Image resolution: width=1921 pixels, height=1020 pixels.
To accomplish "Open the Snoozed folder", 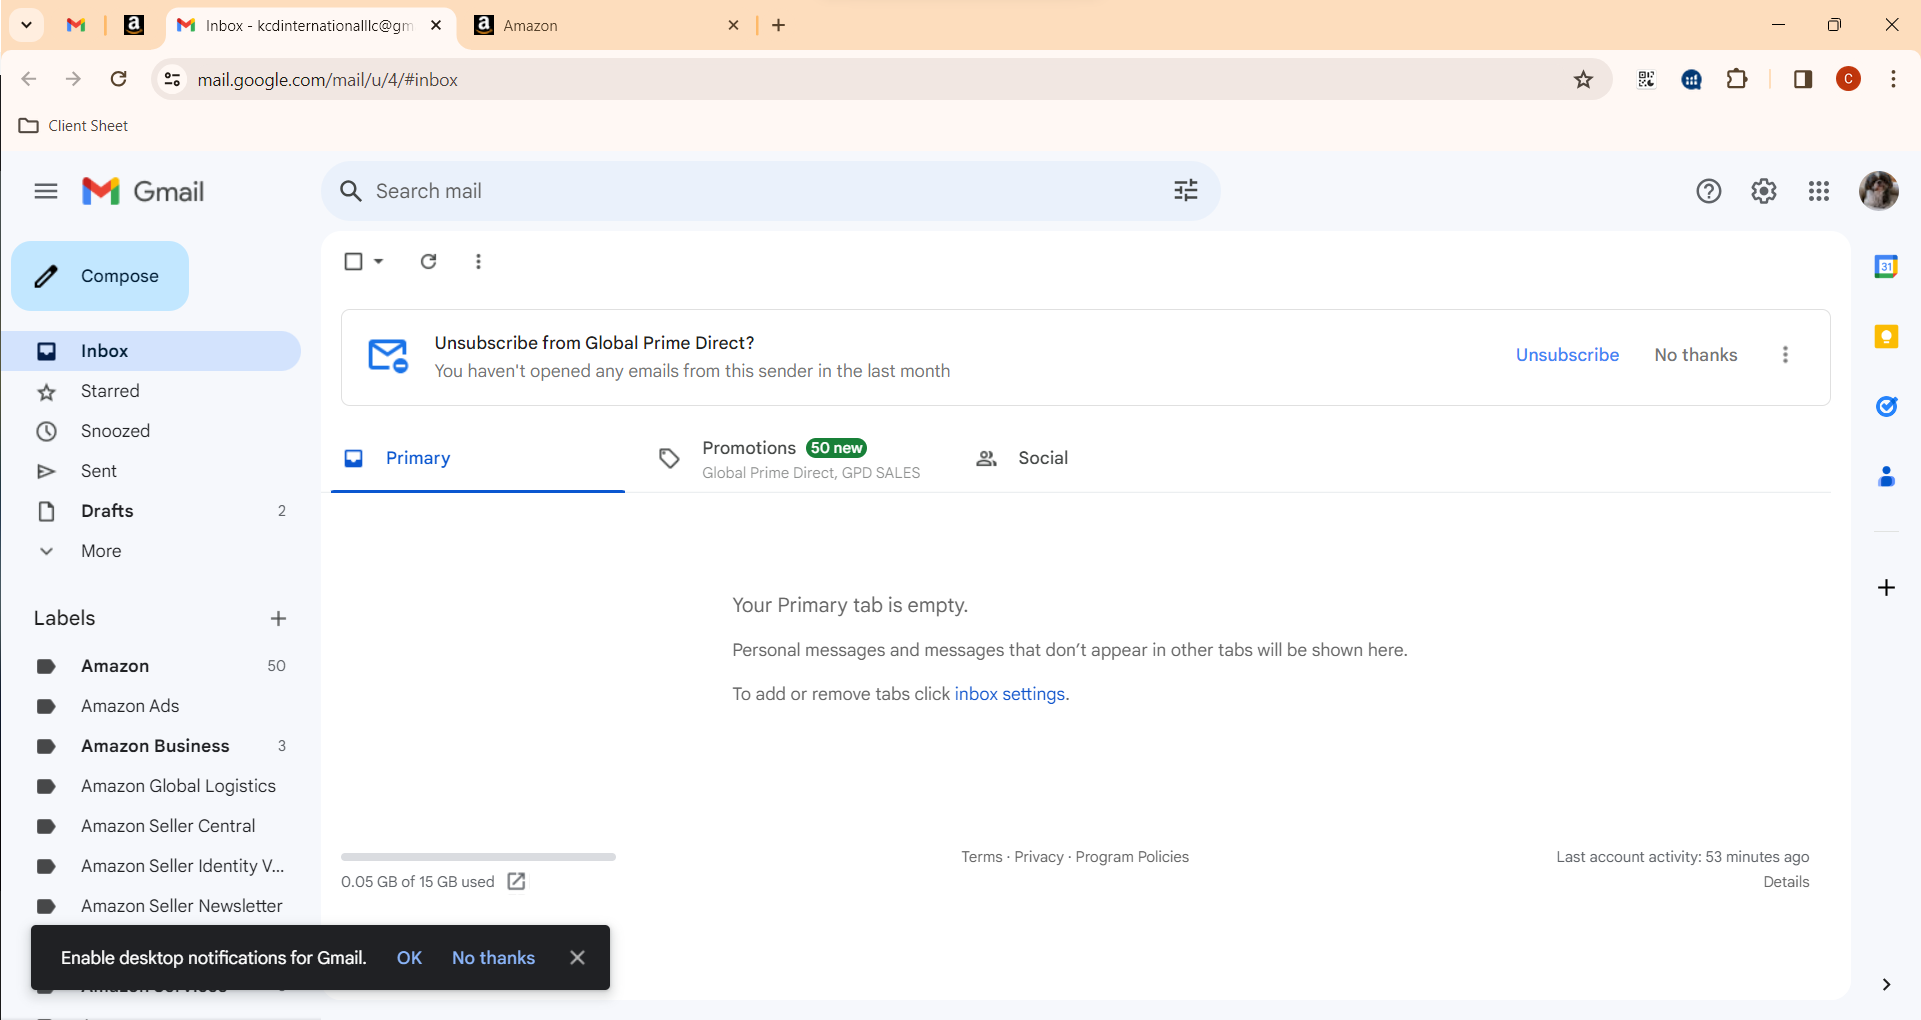I will tap(150, 431).
